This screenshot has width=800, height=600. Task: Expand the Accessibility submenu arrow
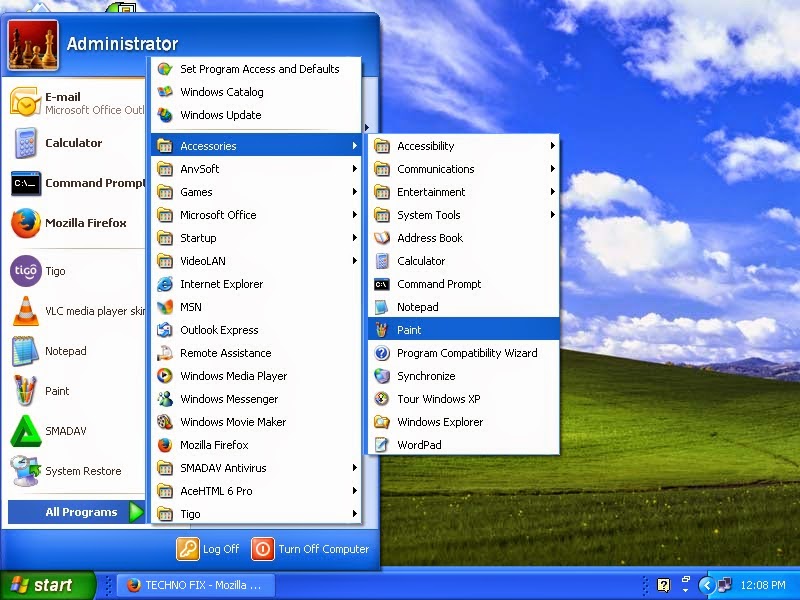553,146
